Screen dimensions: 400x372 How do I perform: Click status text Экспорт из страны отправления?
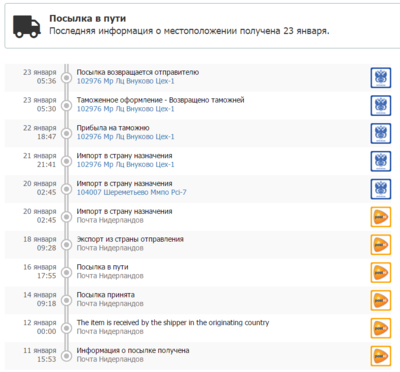coord(130,239)
